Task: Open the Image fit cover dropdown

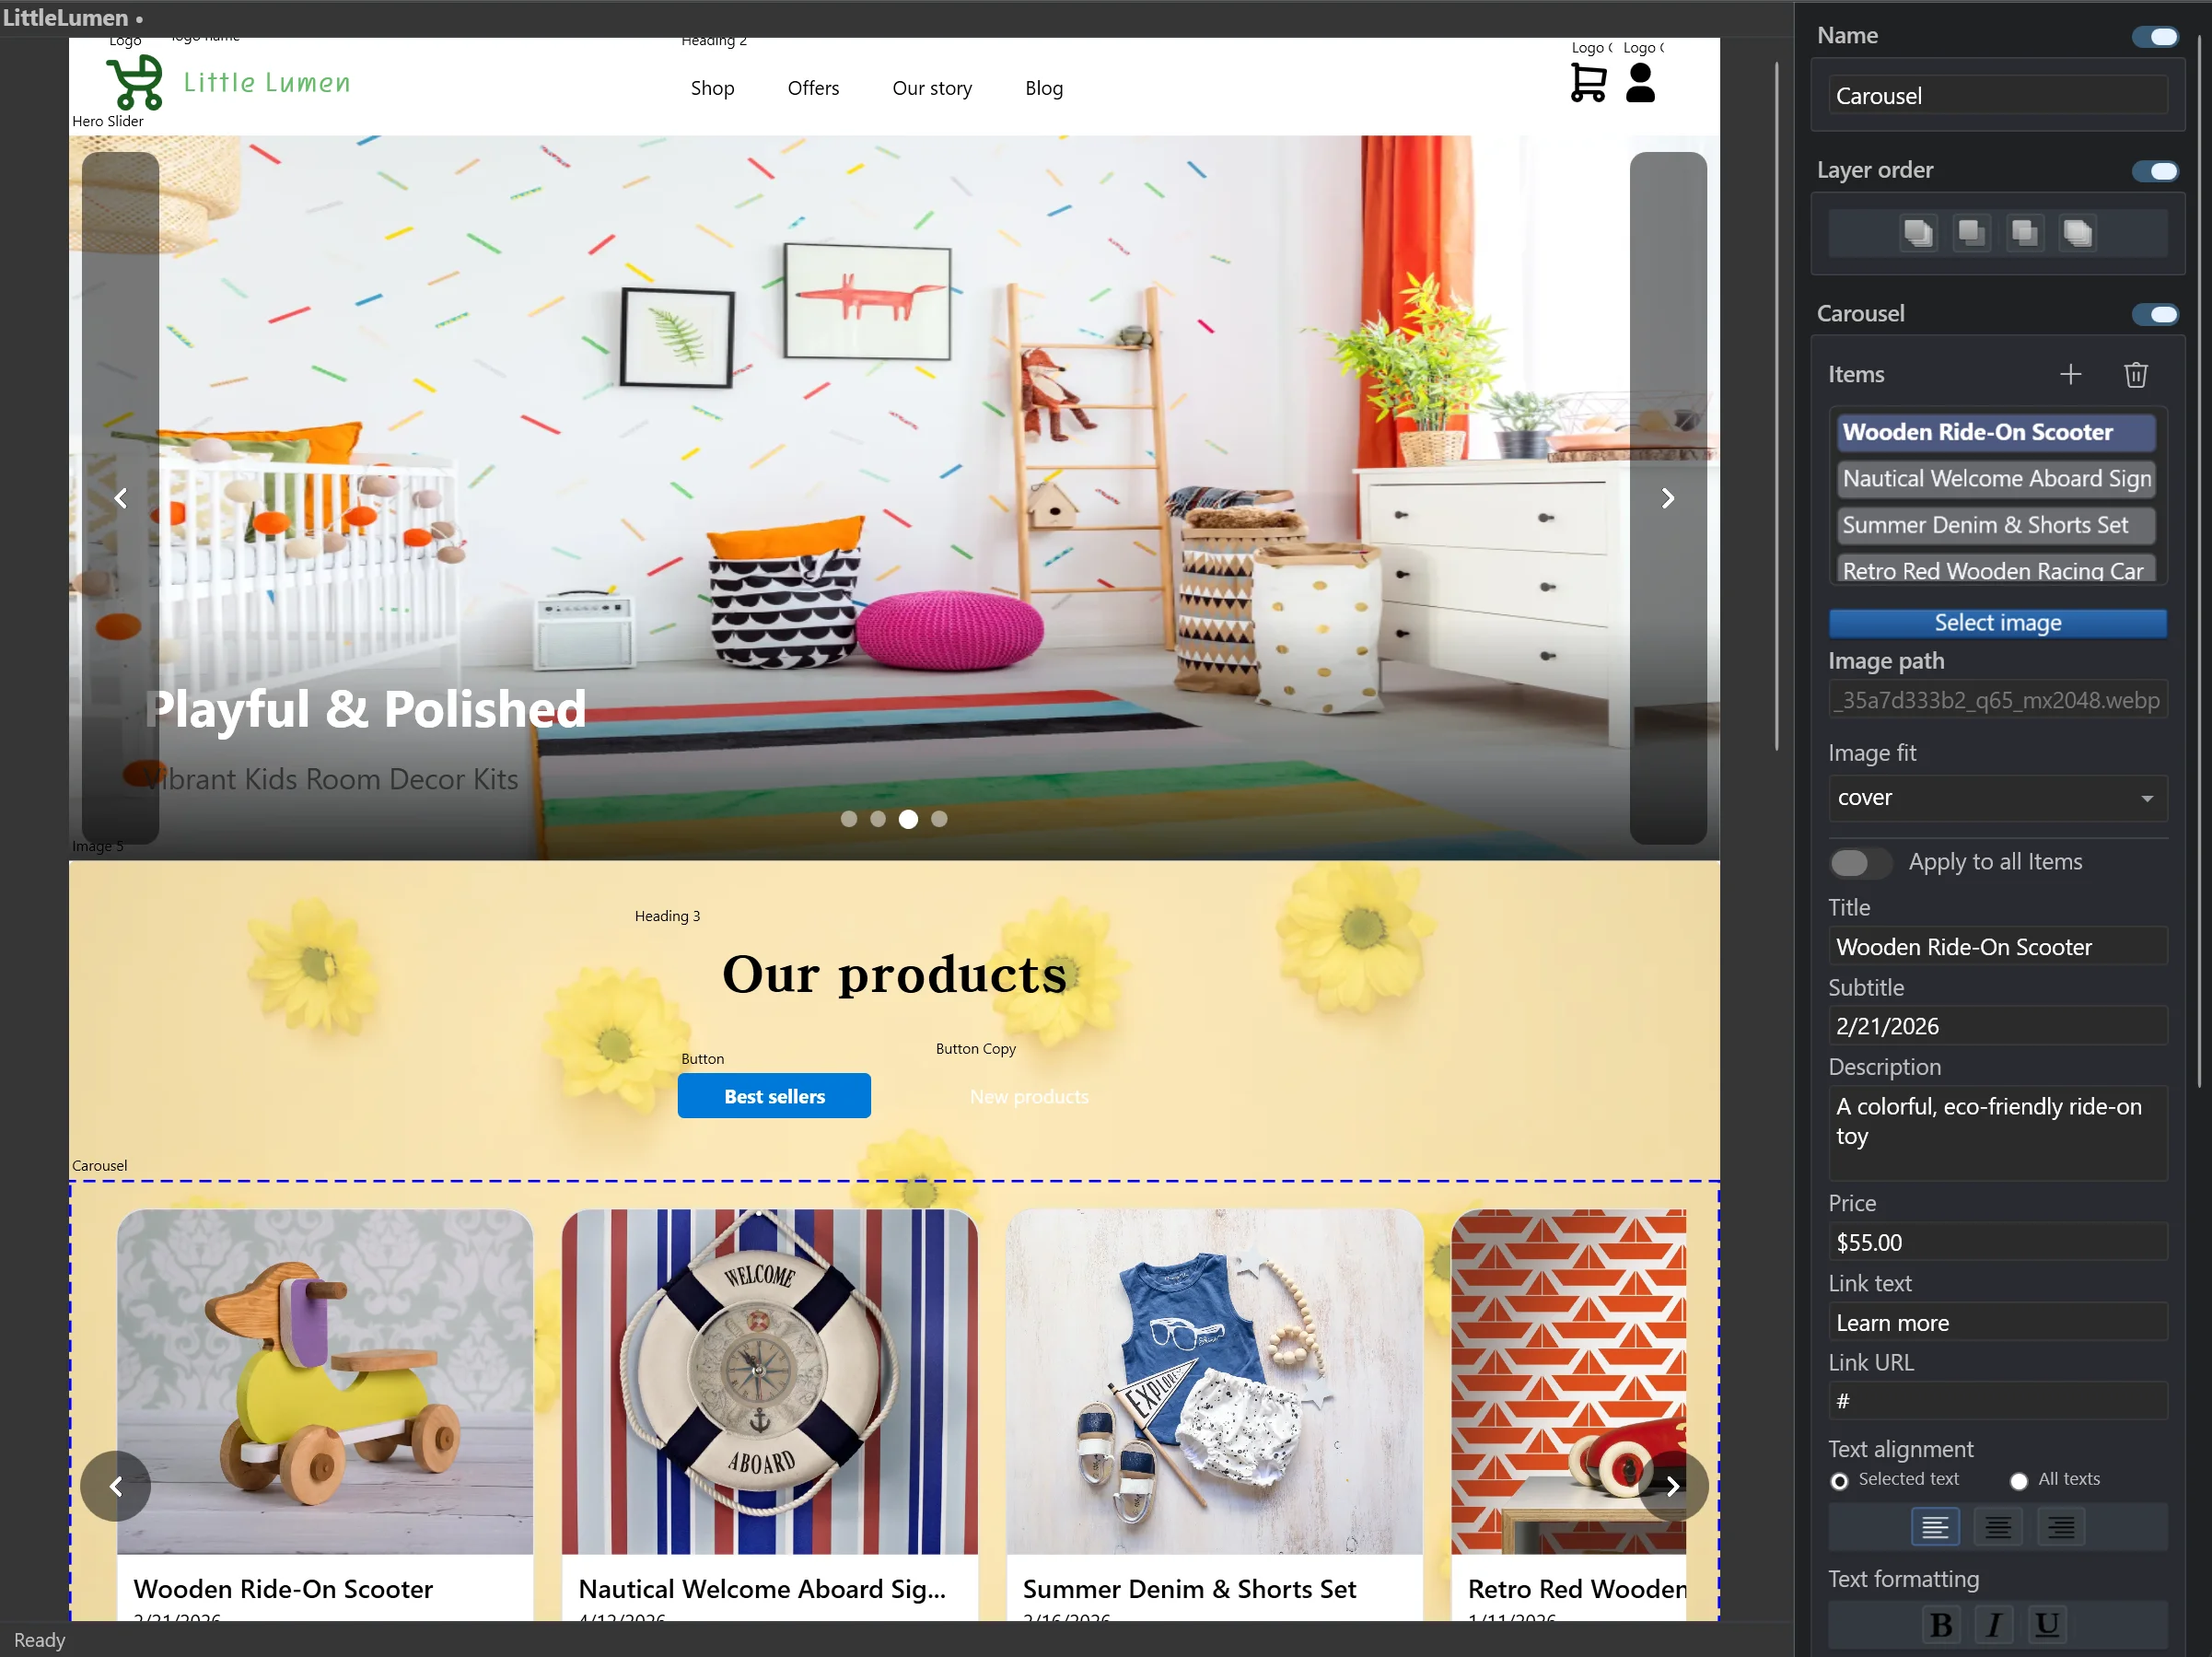Action: (1997, 798)
